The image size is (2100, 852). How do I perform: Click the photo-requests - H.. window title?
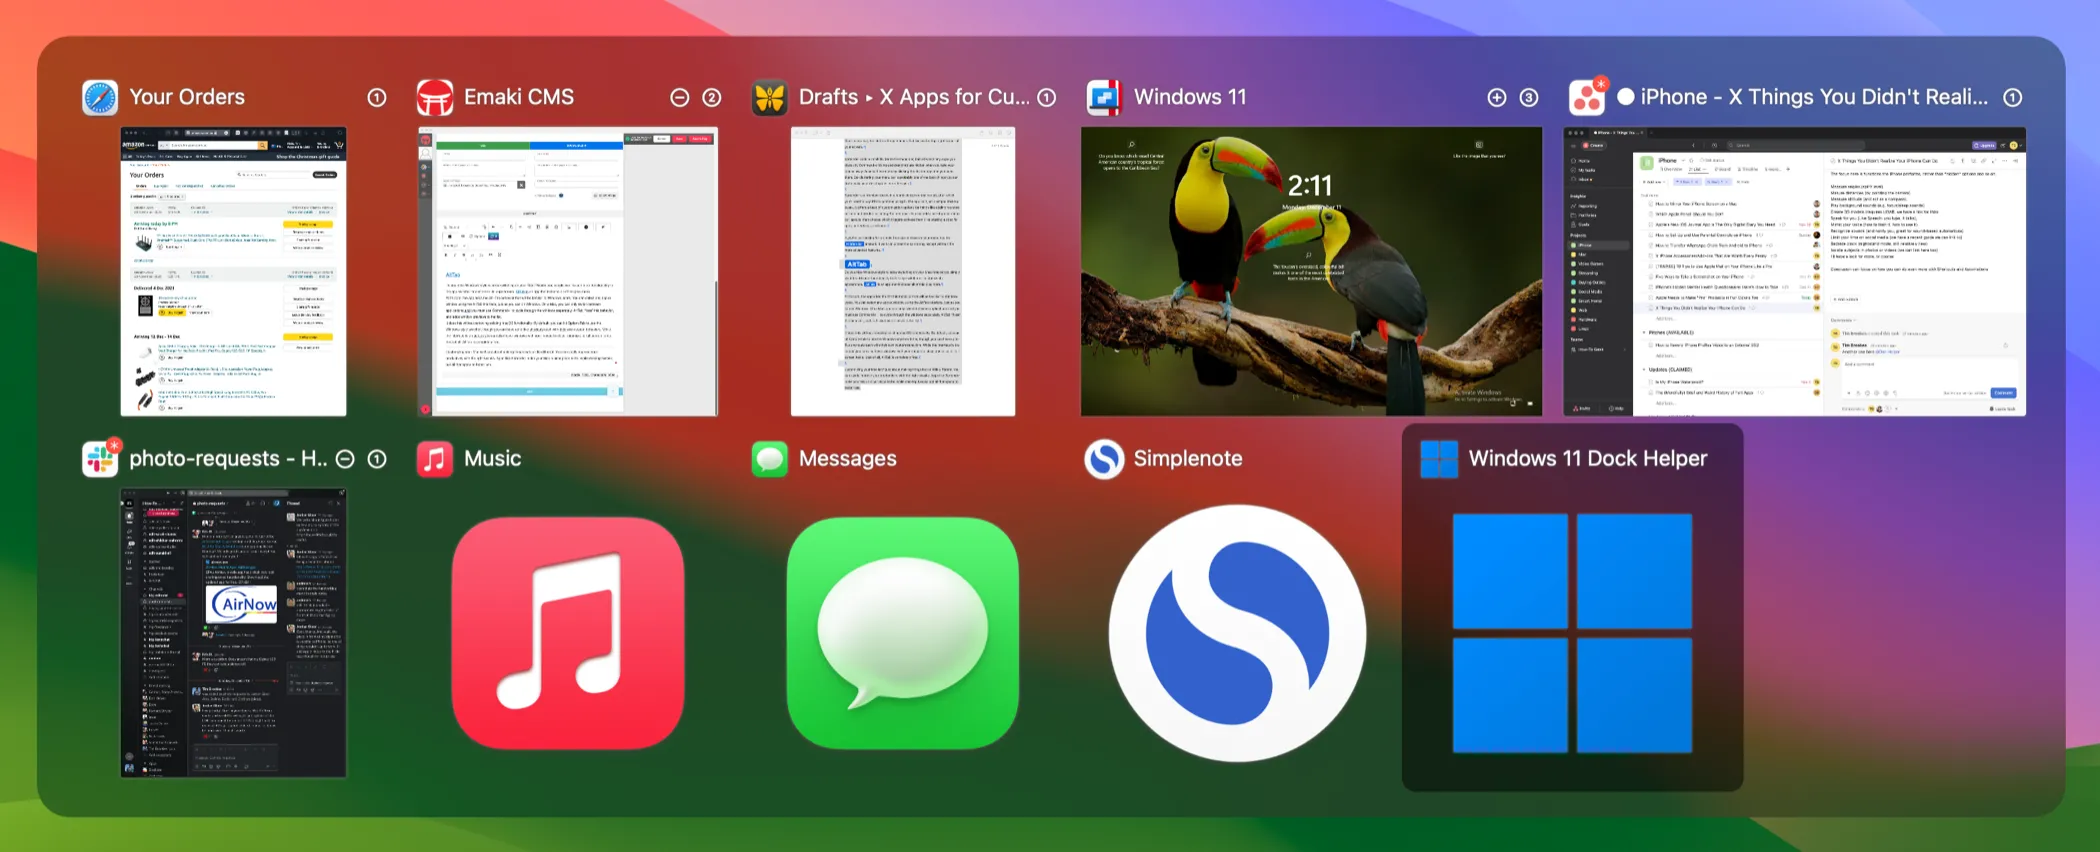pyautogui.click(x=228, y=459)
